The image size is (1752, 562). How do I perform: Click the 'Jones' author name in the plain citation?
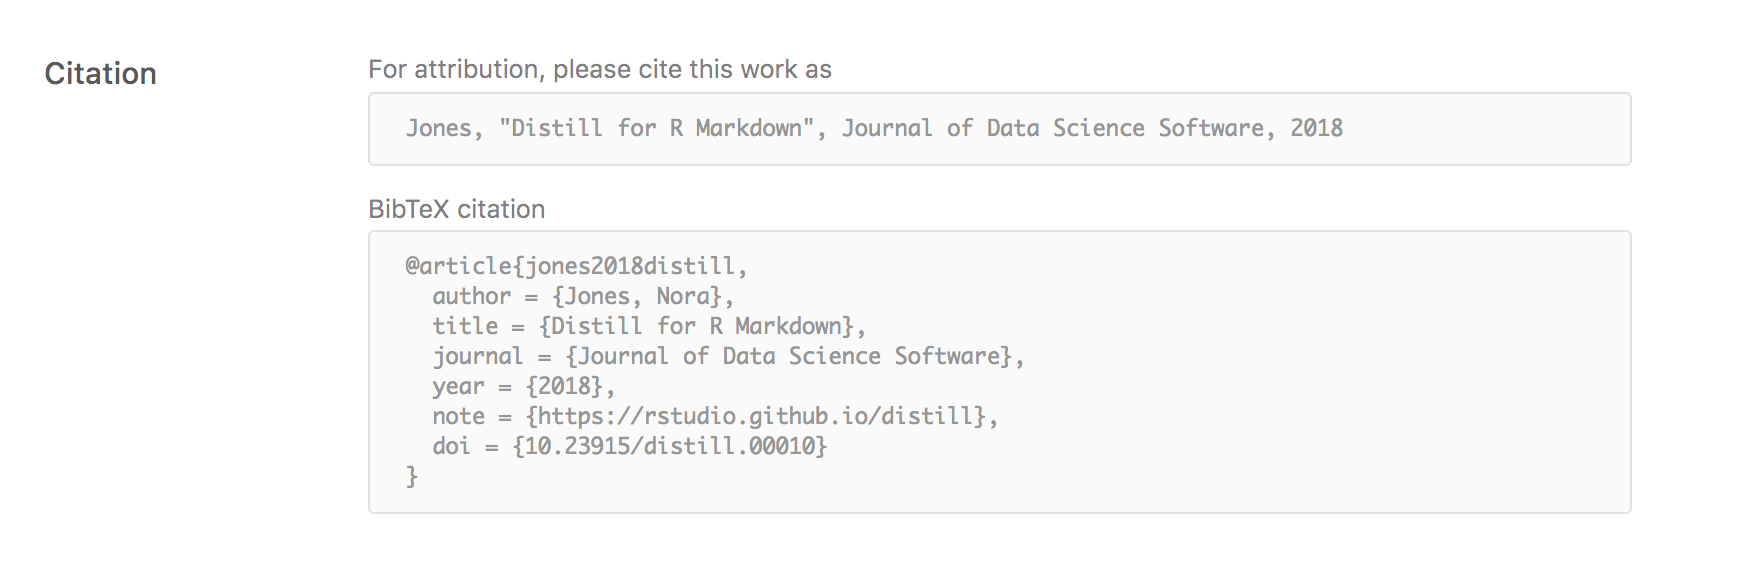click(438, 128)
